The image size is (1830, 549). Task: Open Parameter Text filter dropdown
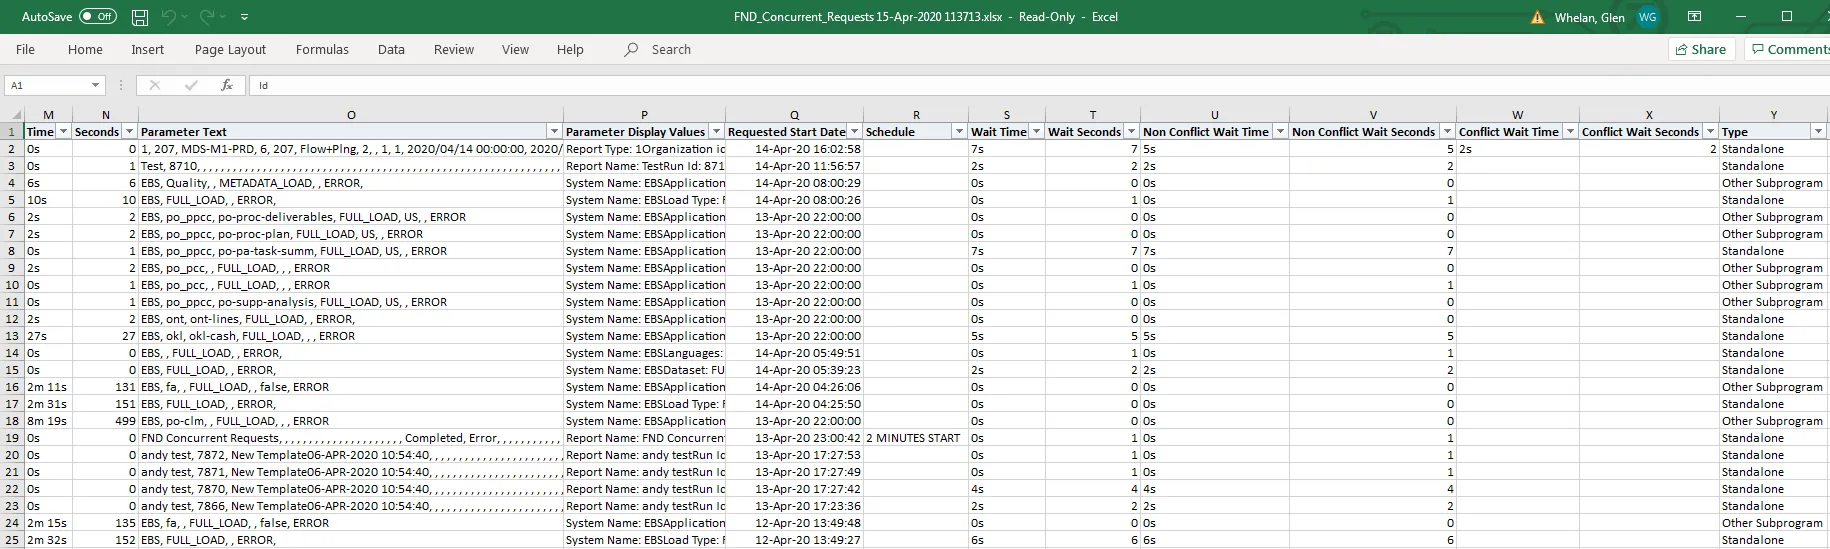click(553, 132)
